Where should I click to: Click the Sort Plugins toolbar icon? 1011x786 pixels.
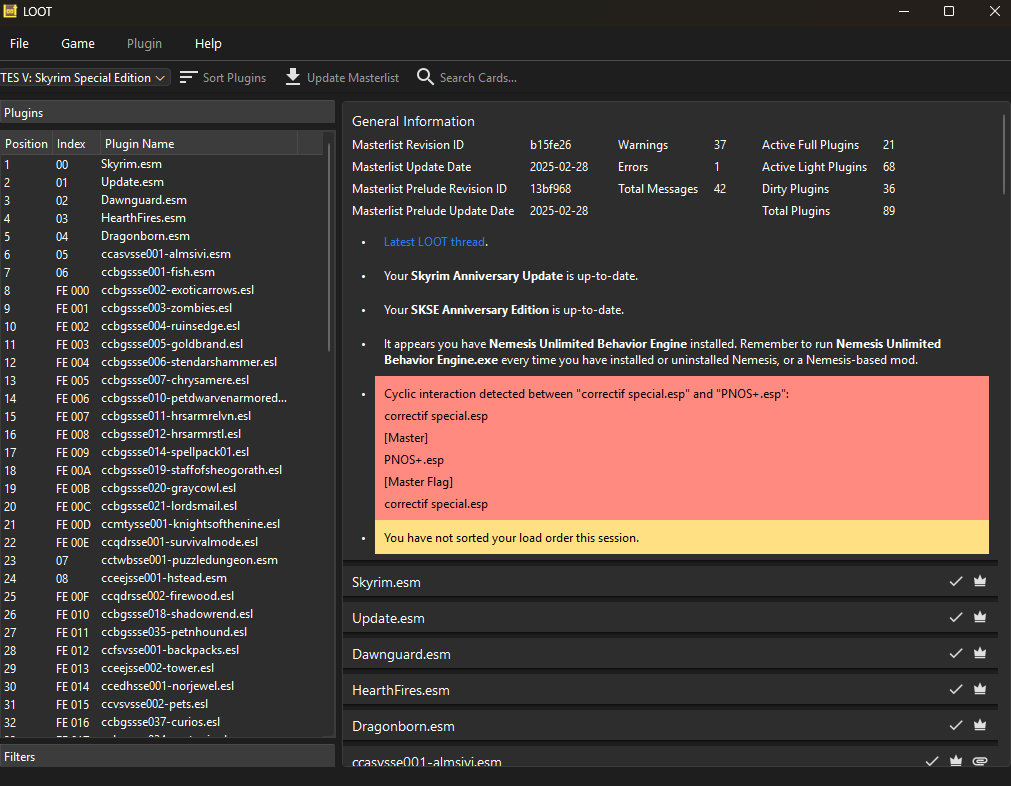[189, 77]
